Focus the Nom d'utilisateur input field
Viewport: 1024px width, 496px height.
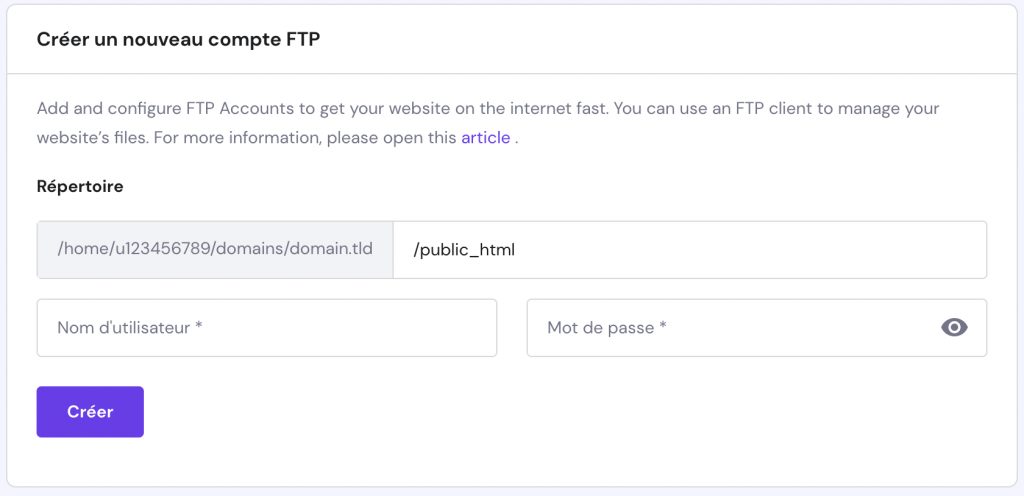266,328
